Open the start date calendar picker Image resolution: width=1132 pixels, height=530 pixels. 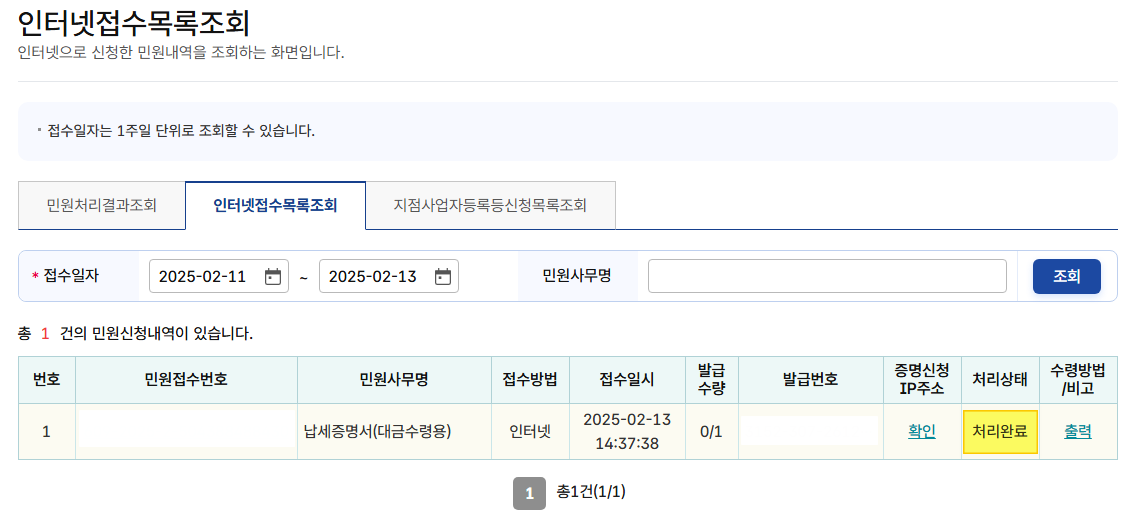point(273,277)
